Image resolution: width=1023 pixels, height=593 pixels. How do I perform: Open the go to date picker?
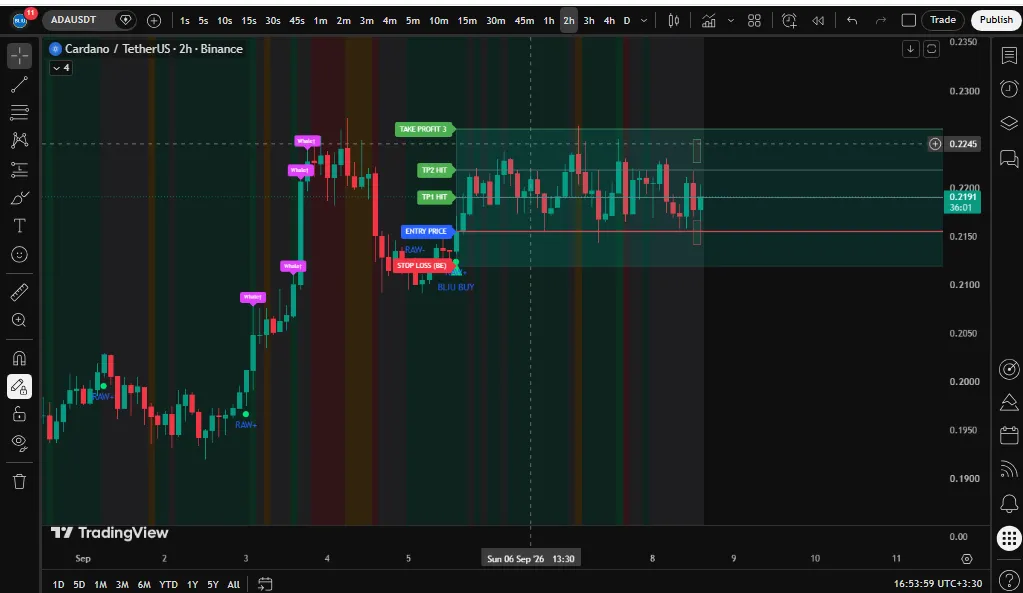click(x=264, y=584)
